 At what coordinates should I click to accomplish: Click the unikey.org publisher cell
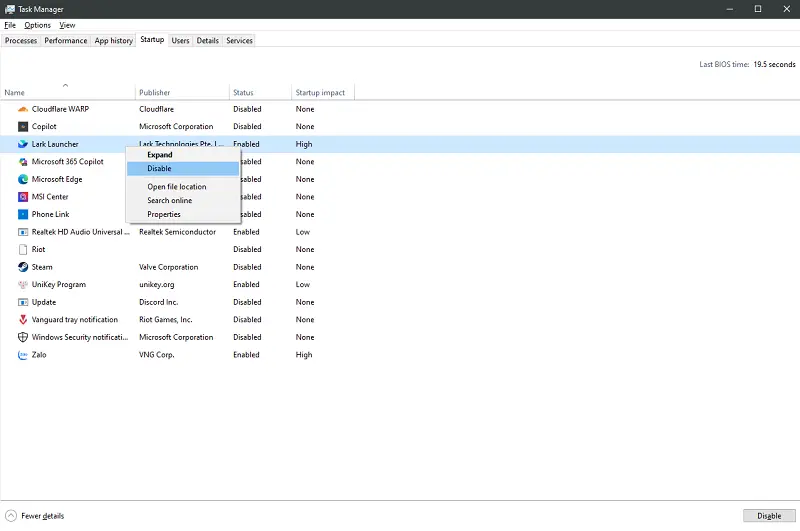coord(157,285)
